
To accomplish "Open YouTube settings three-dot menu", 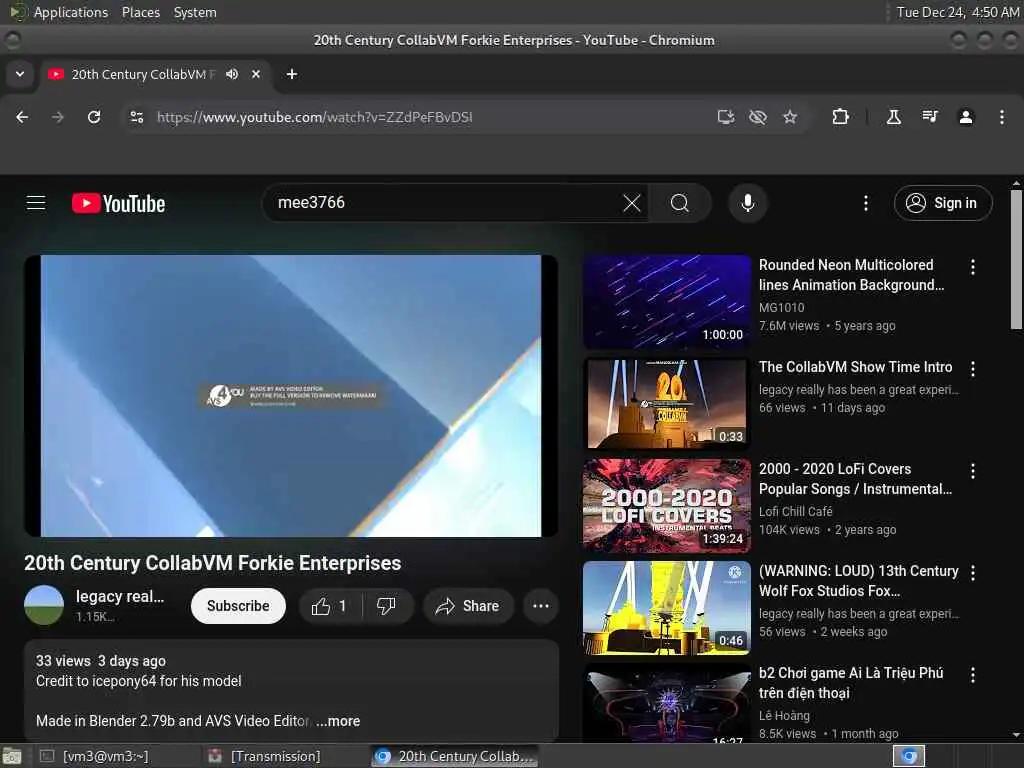I will (866, 203).
